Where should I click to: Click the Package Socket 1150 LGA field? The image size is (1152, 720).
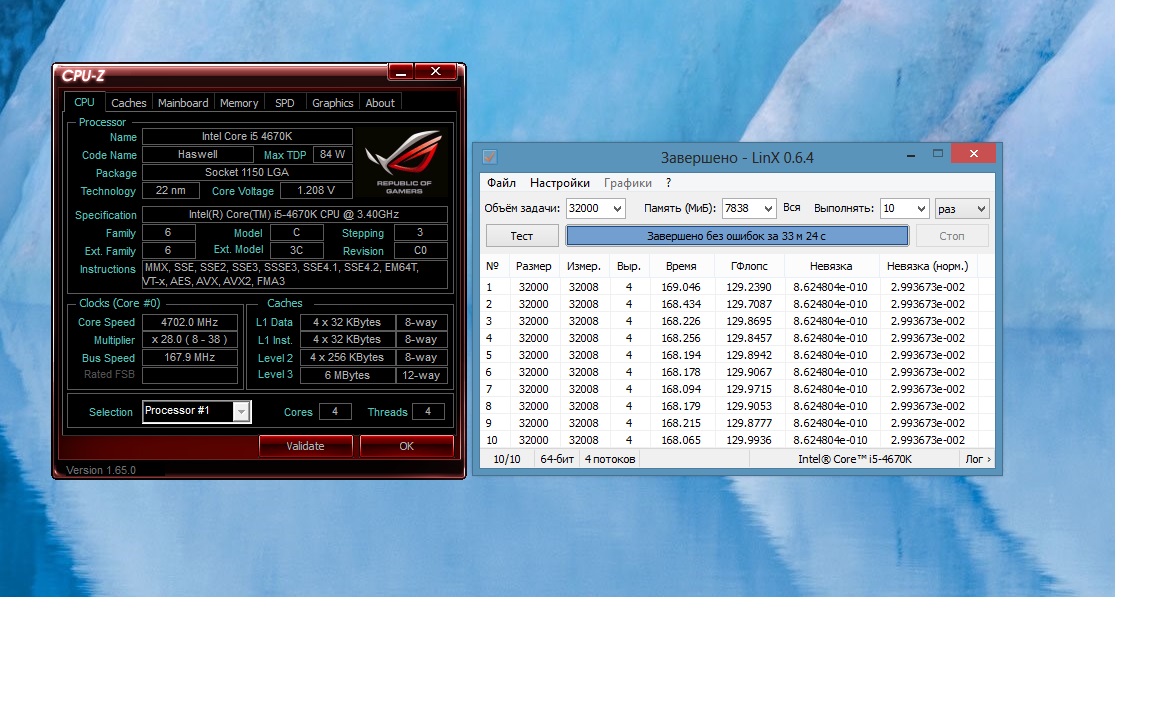click(x=247, y=173)
